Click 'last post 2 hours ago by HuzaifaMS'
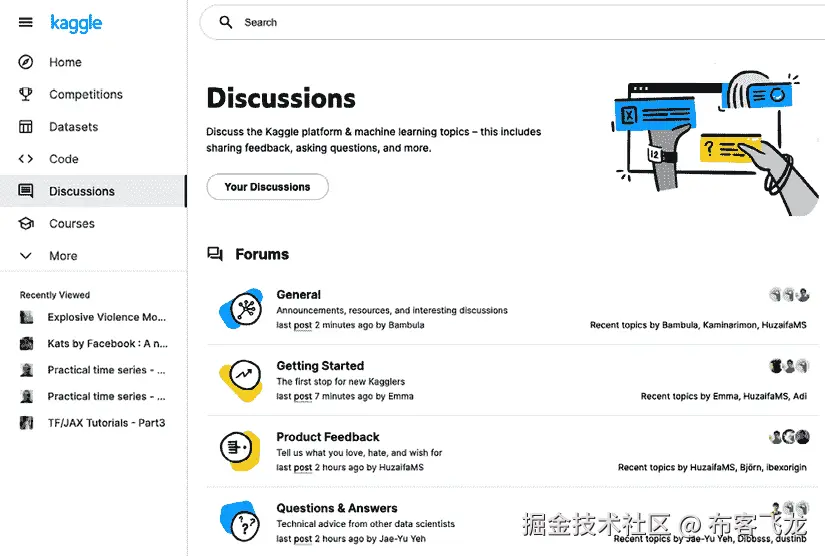Viewport: 825px width, 556px height. (x=350, y=467)
